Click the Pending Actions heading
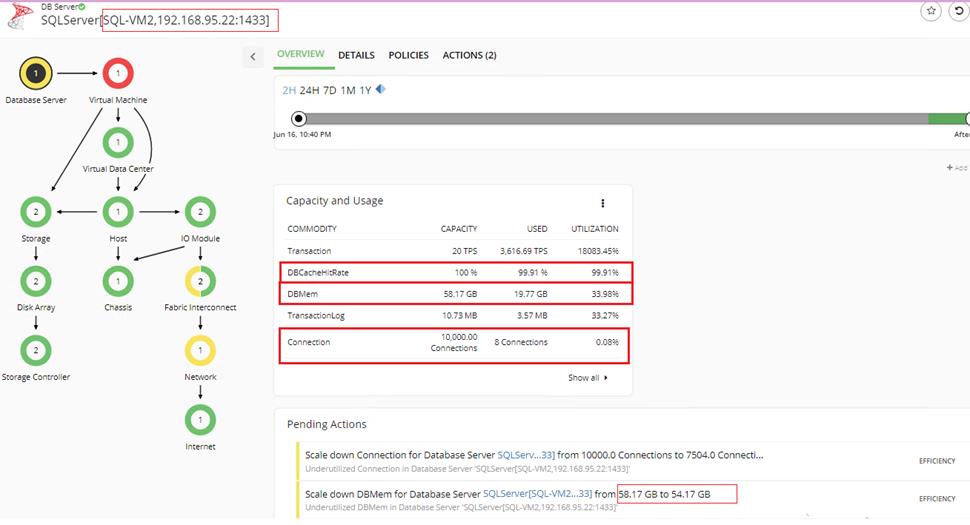The height and width of the screenshot is (525, 970). (327, 424)
